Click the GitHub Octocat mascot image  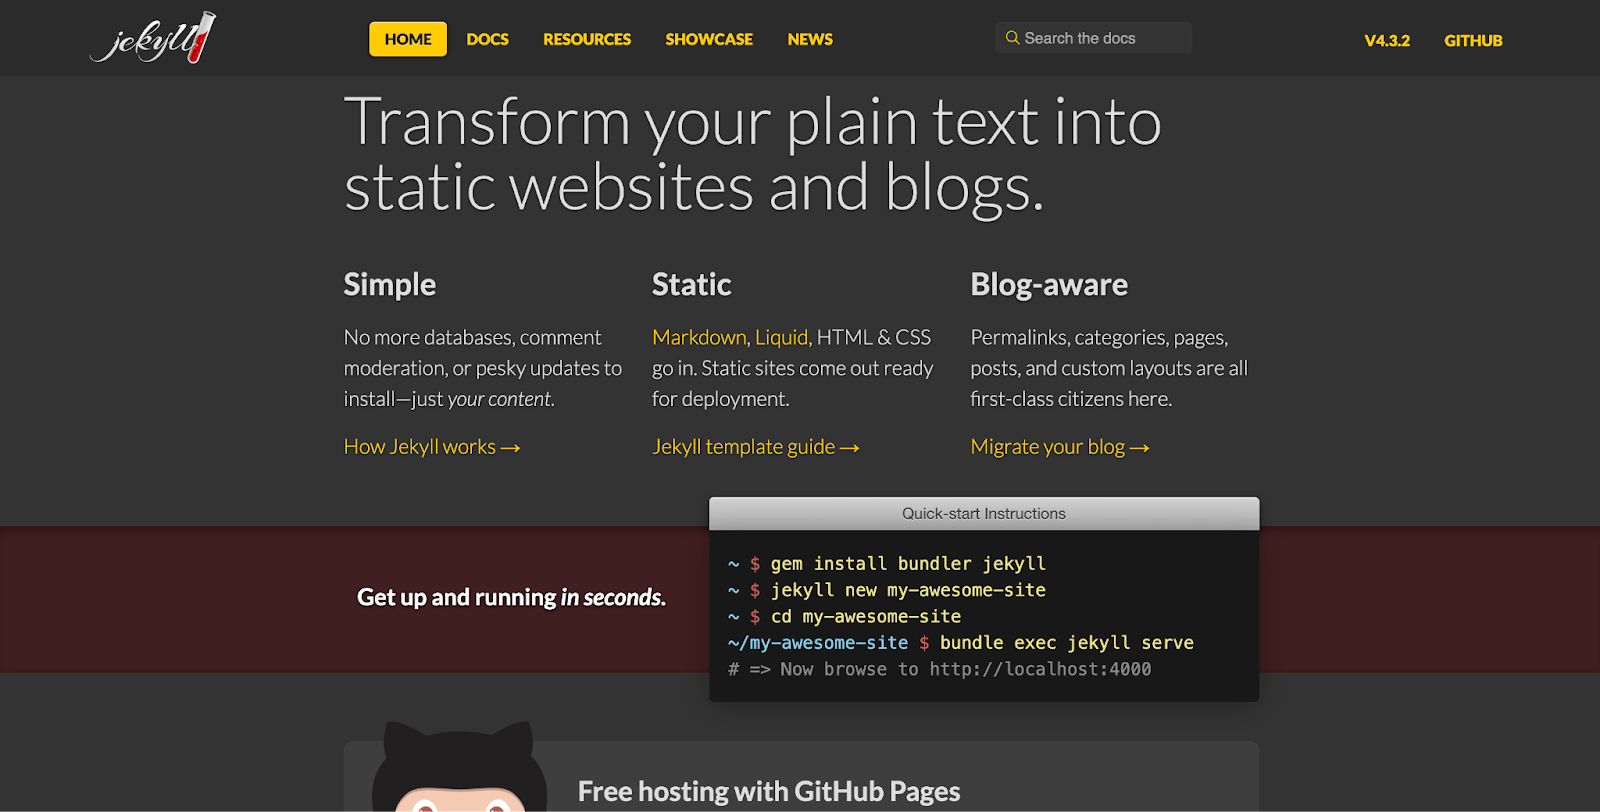[459, 766]
